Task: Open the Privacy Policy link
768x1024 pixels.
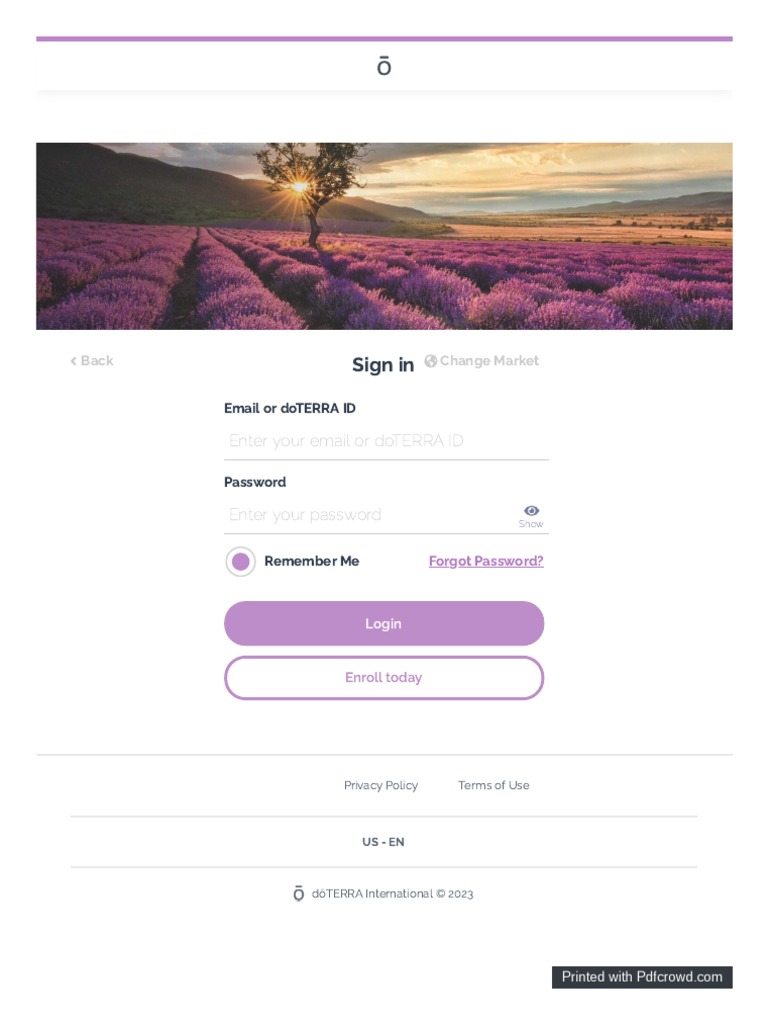Action: click(x=381, y=786)
